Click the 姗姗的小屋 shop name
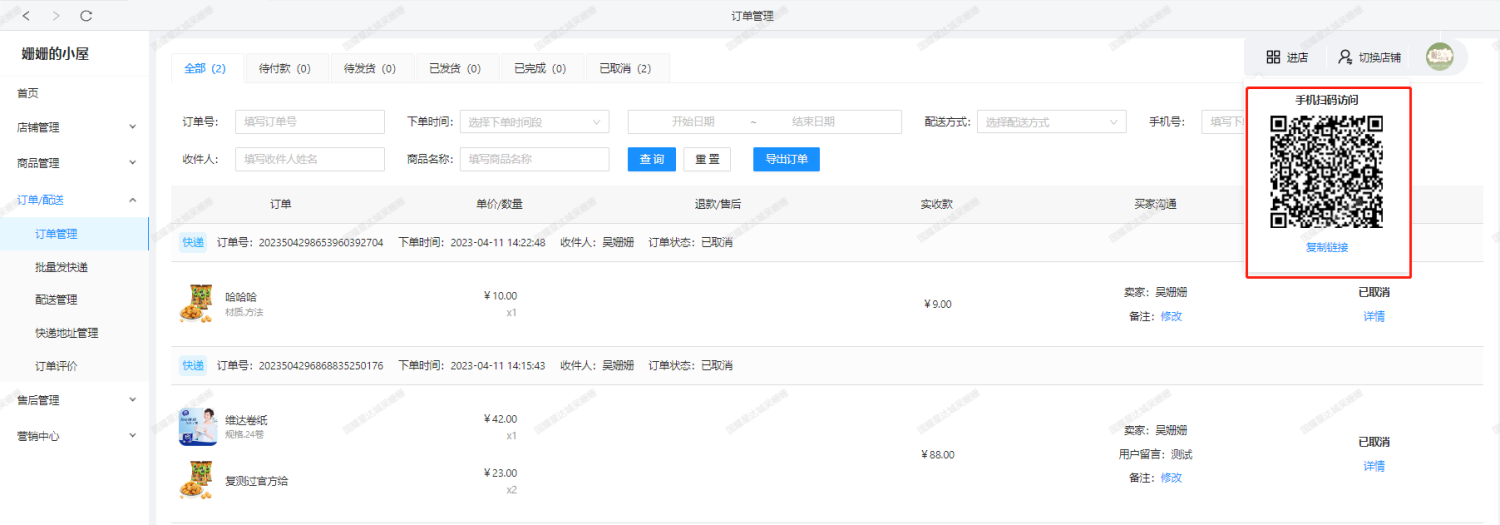Image resolution: width=1500 pixels, height=525 pixels. coord(55,53)
